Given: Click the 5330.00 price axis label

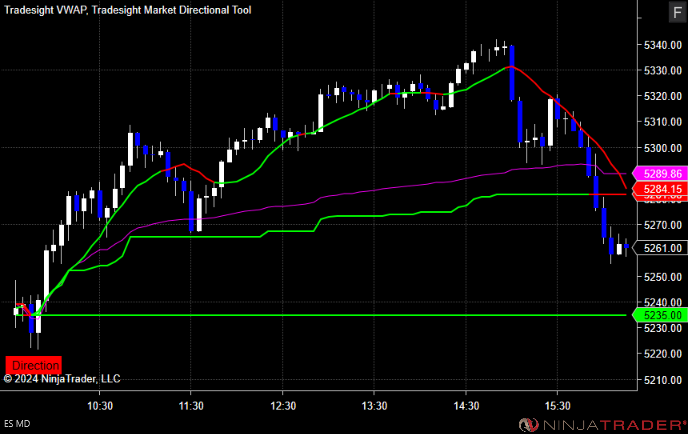Looking at the screenshot, I should pos(663,70).
